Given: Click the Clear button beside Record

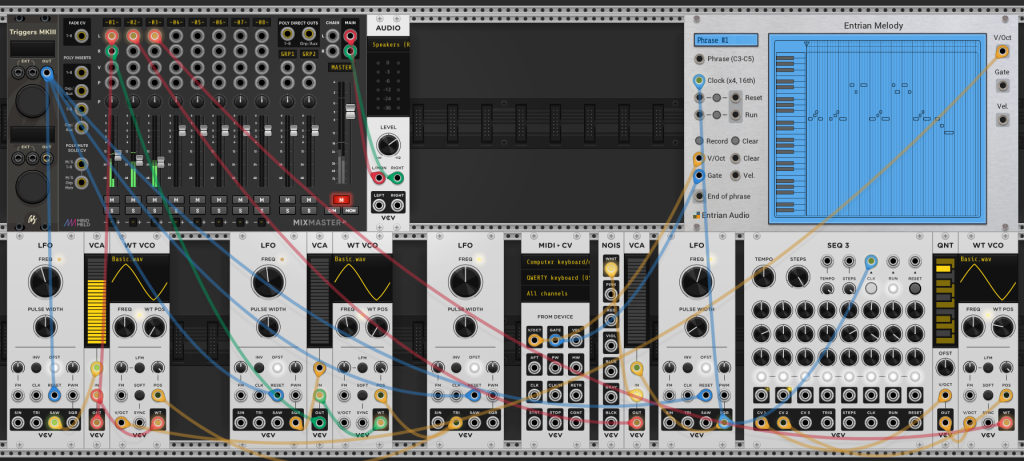Looking at the screenshot, I should [735, 141].
